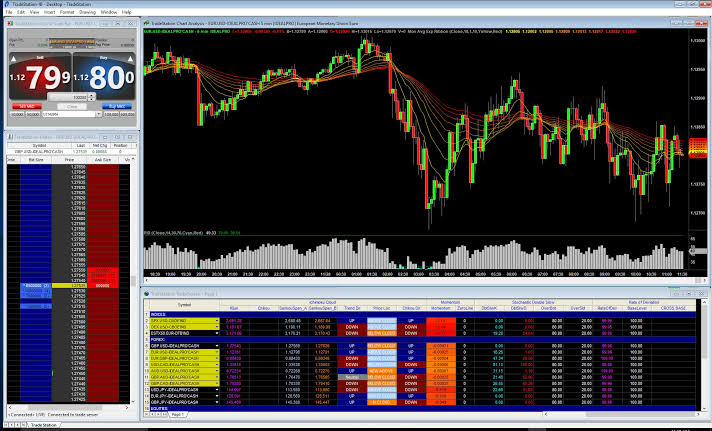The height and width of the screenshot is (431, 712).
Task: Select the FOREX group row in RadarScreen
Action: [422, 339]
